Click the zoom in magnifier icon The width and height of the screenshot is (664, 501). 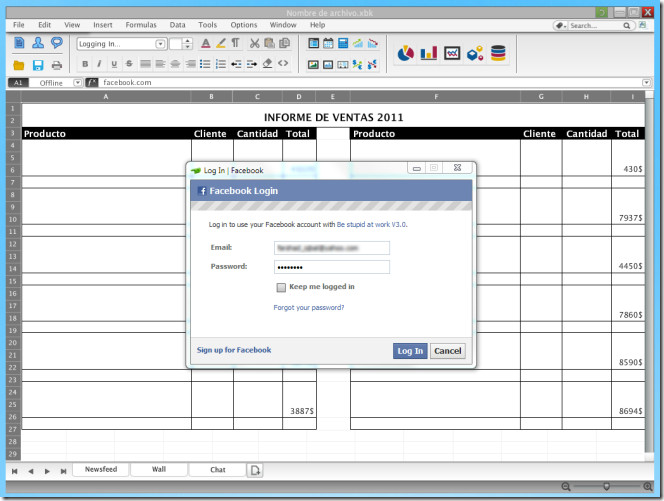click(x=647, y=487)
